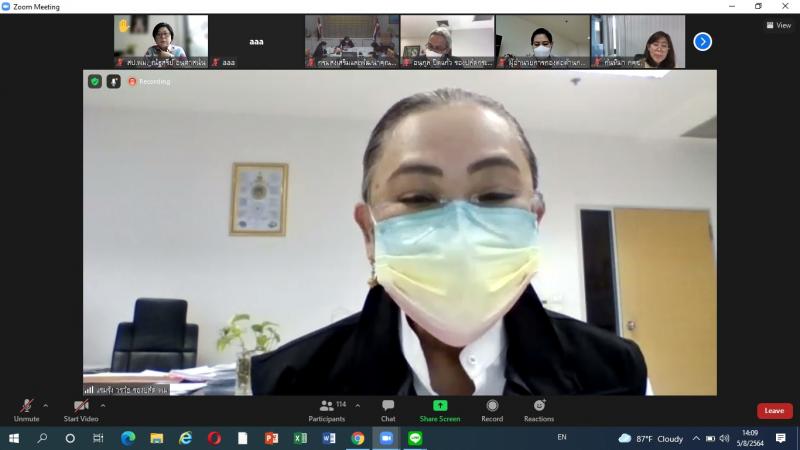Select the thumbnail of gray-haired person in white mask
800x450 pixels.
(x=447, y=41)
